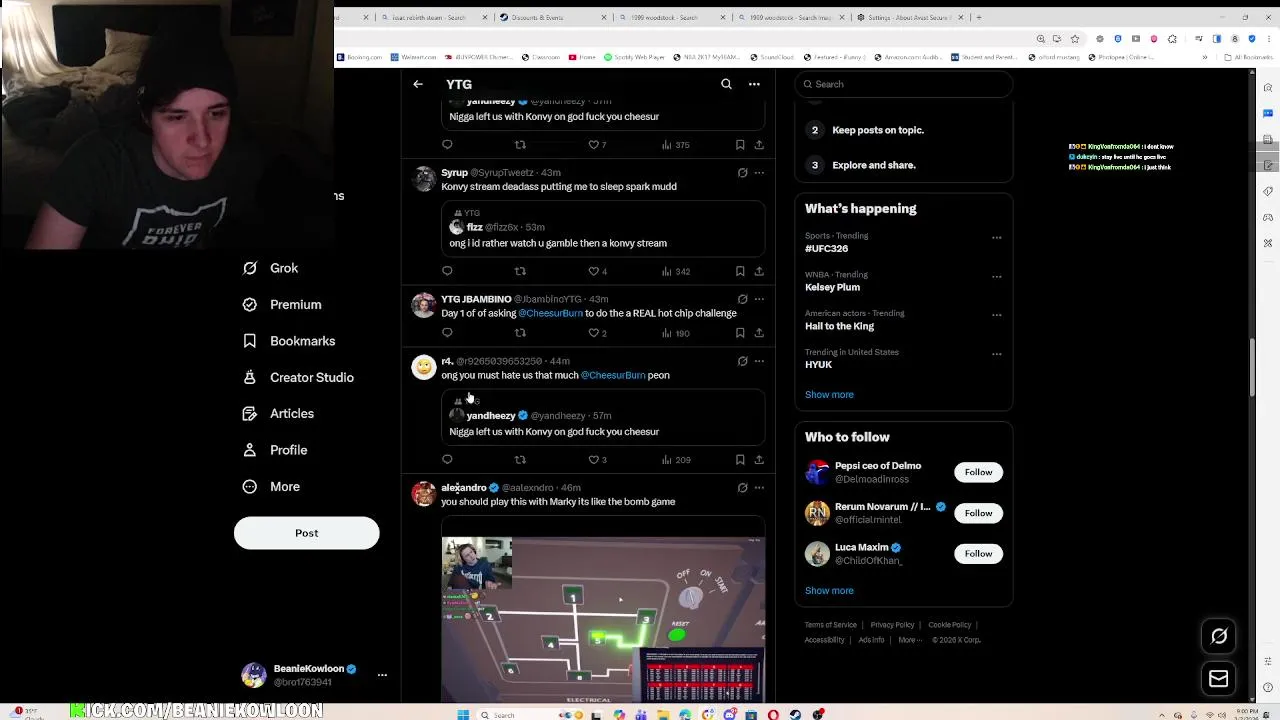View analytics of Syrup's post with 342 views
Image resolution: width=1280 pixels, height=720 pixels.
[676, 271]
